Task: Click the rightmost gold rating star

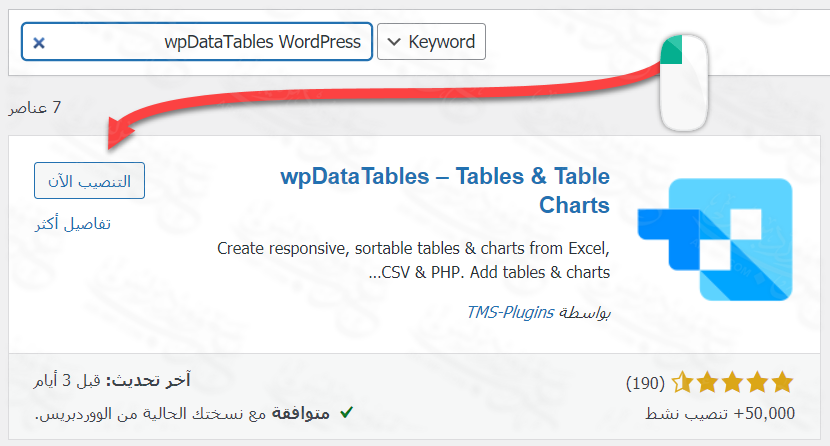Action: 782,382
